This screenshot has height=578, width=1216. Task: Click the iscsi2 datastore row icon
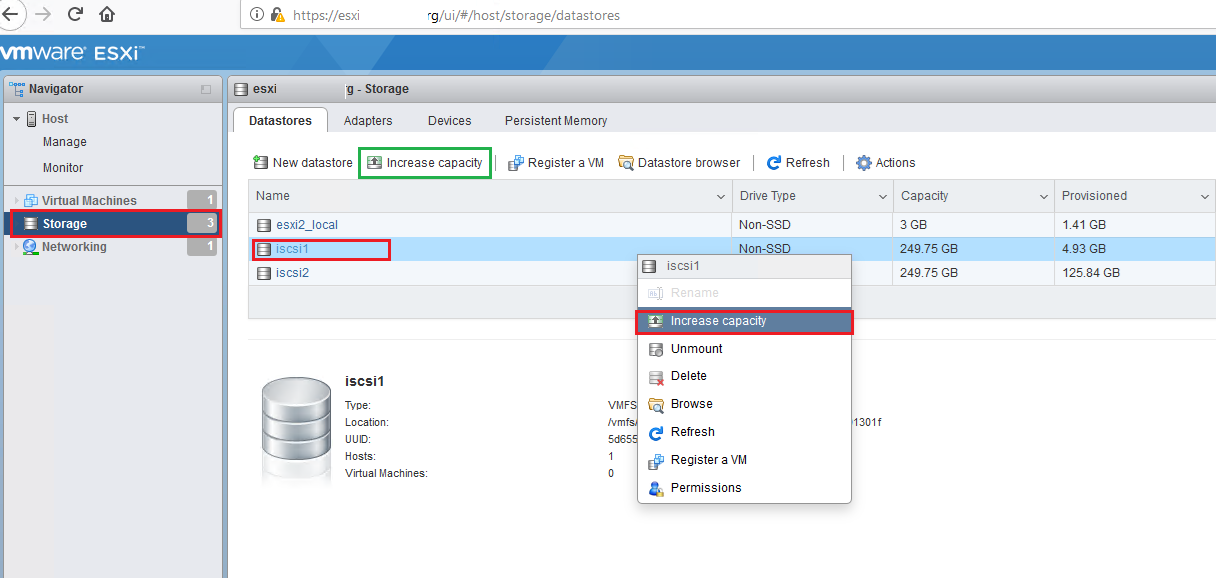pyautogui.click(x=264, y=273)
